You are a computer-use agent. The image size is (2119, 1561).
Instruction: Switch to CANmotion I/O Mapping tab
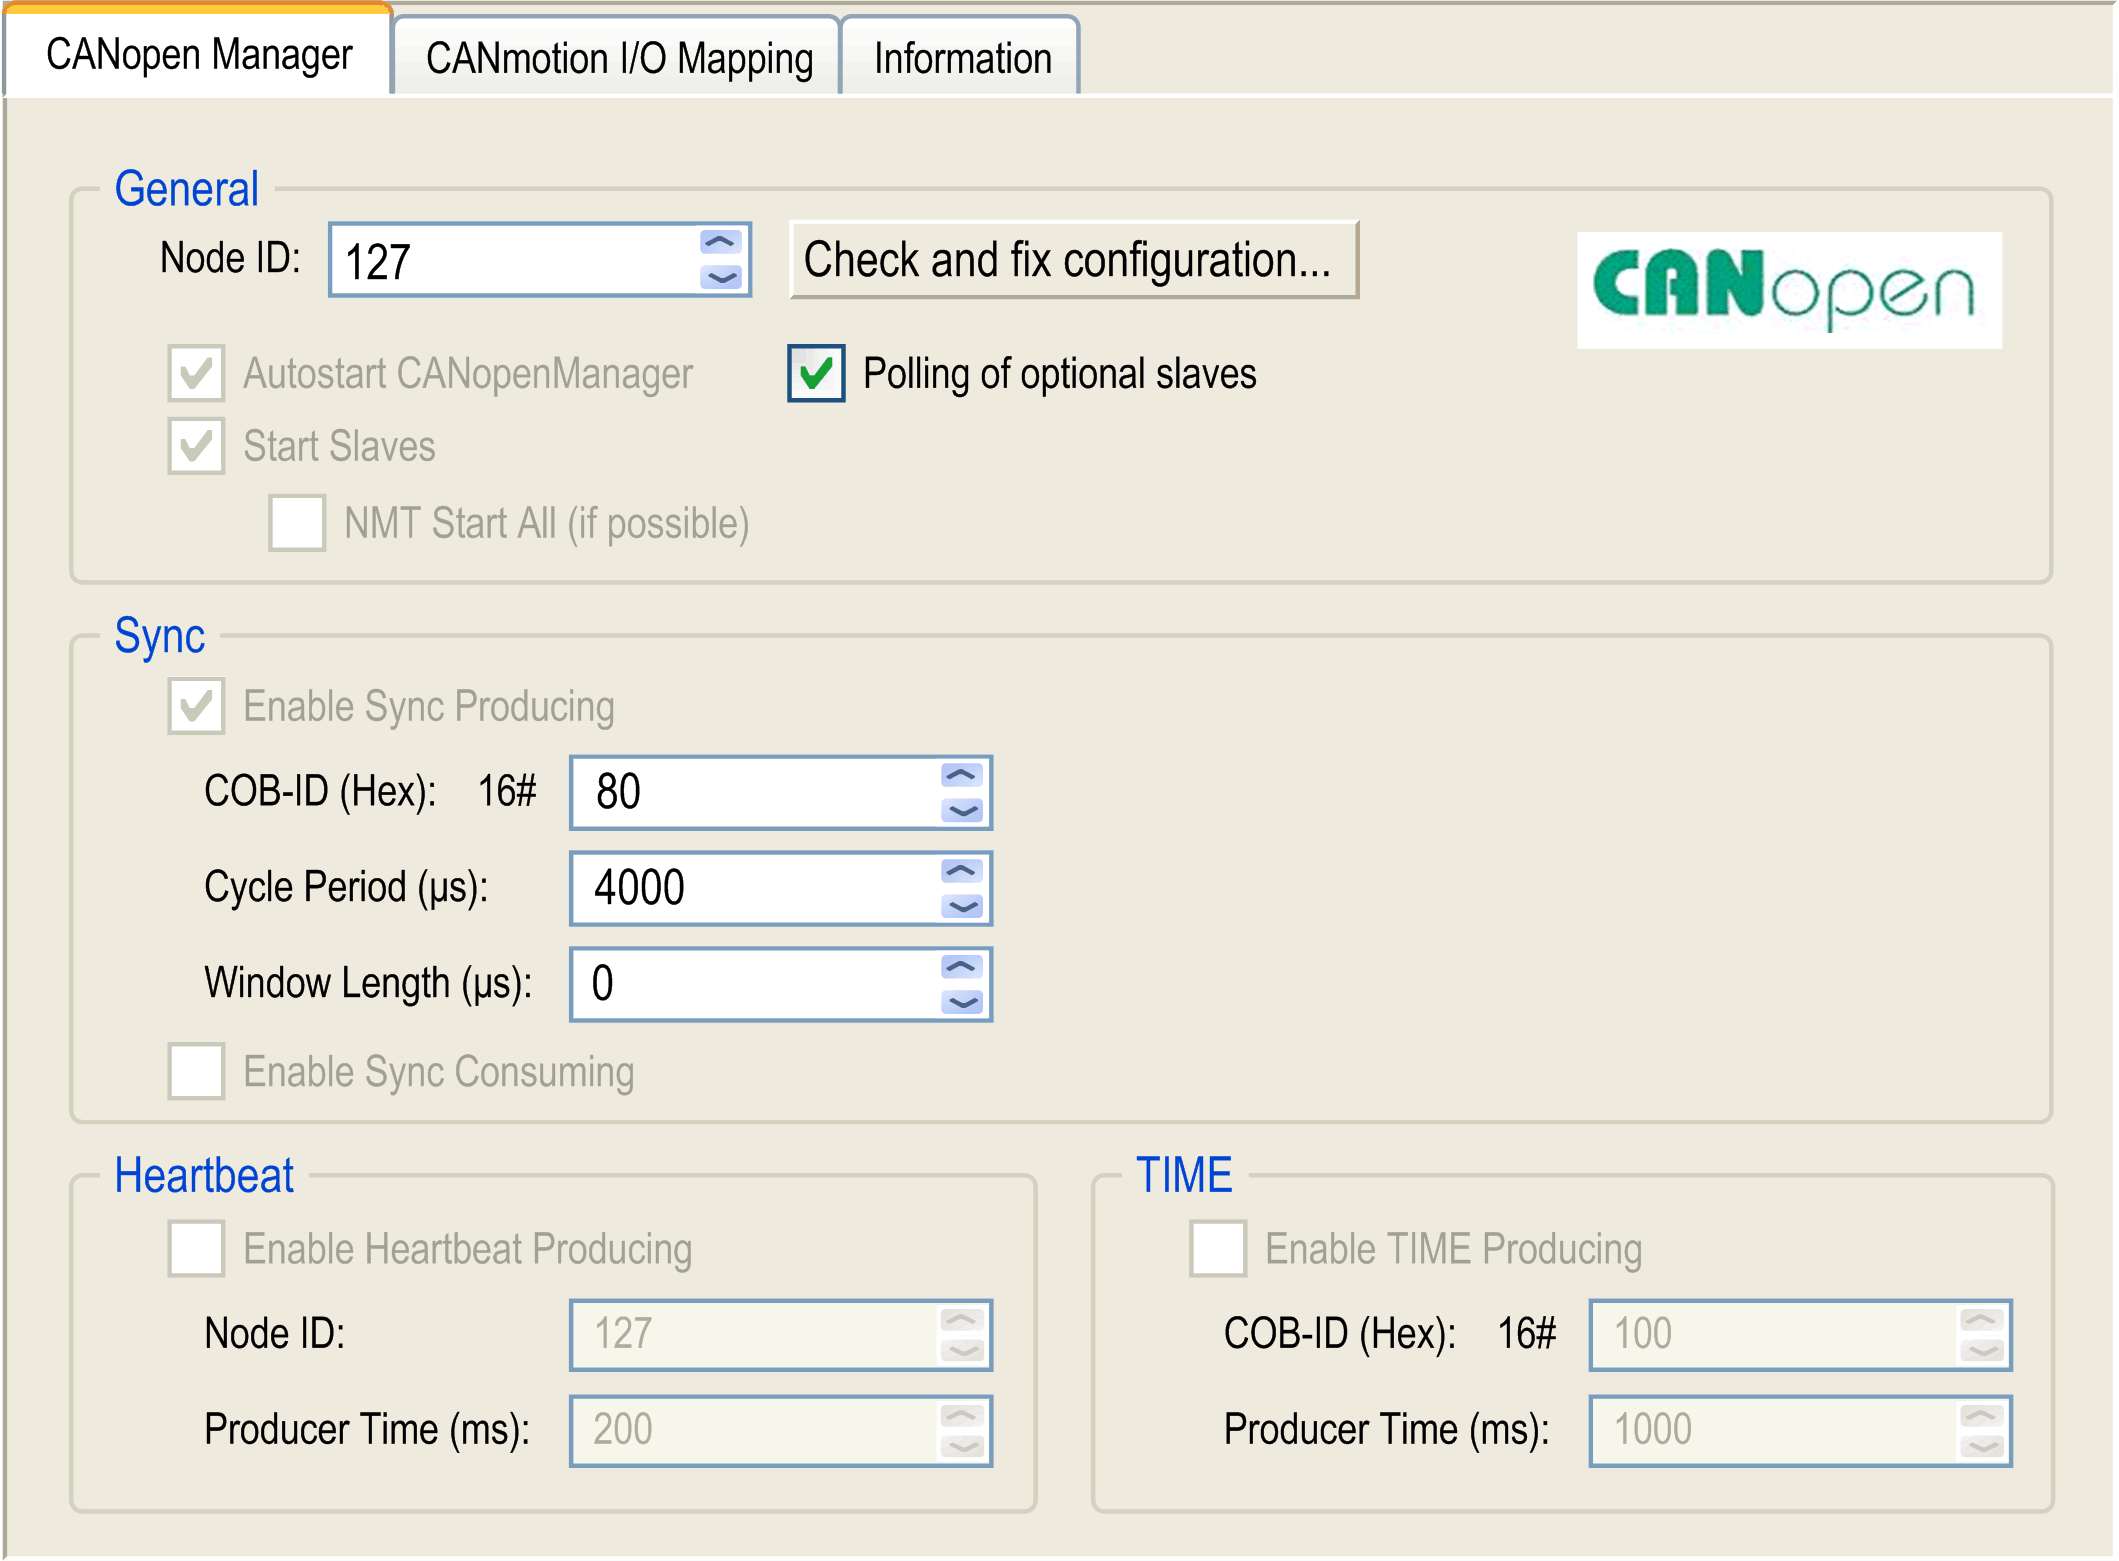618,58
